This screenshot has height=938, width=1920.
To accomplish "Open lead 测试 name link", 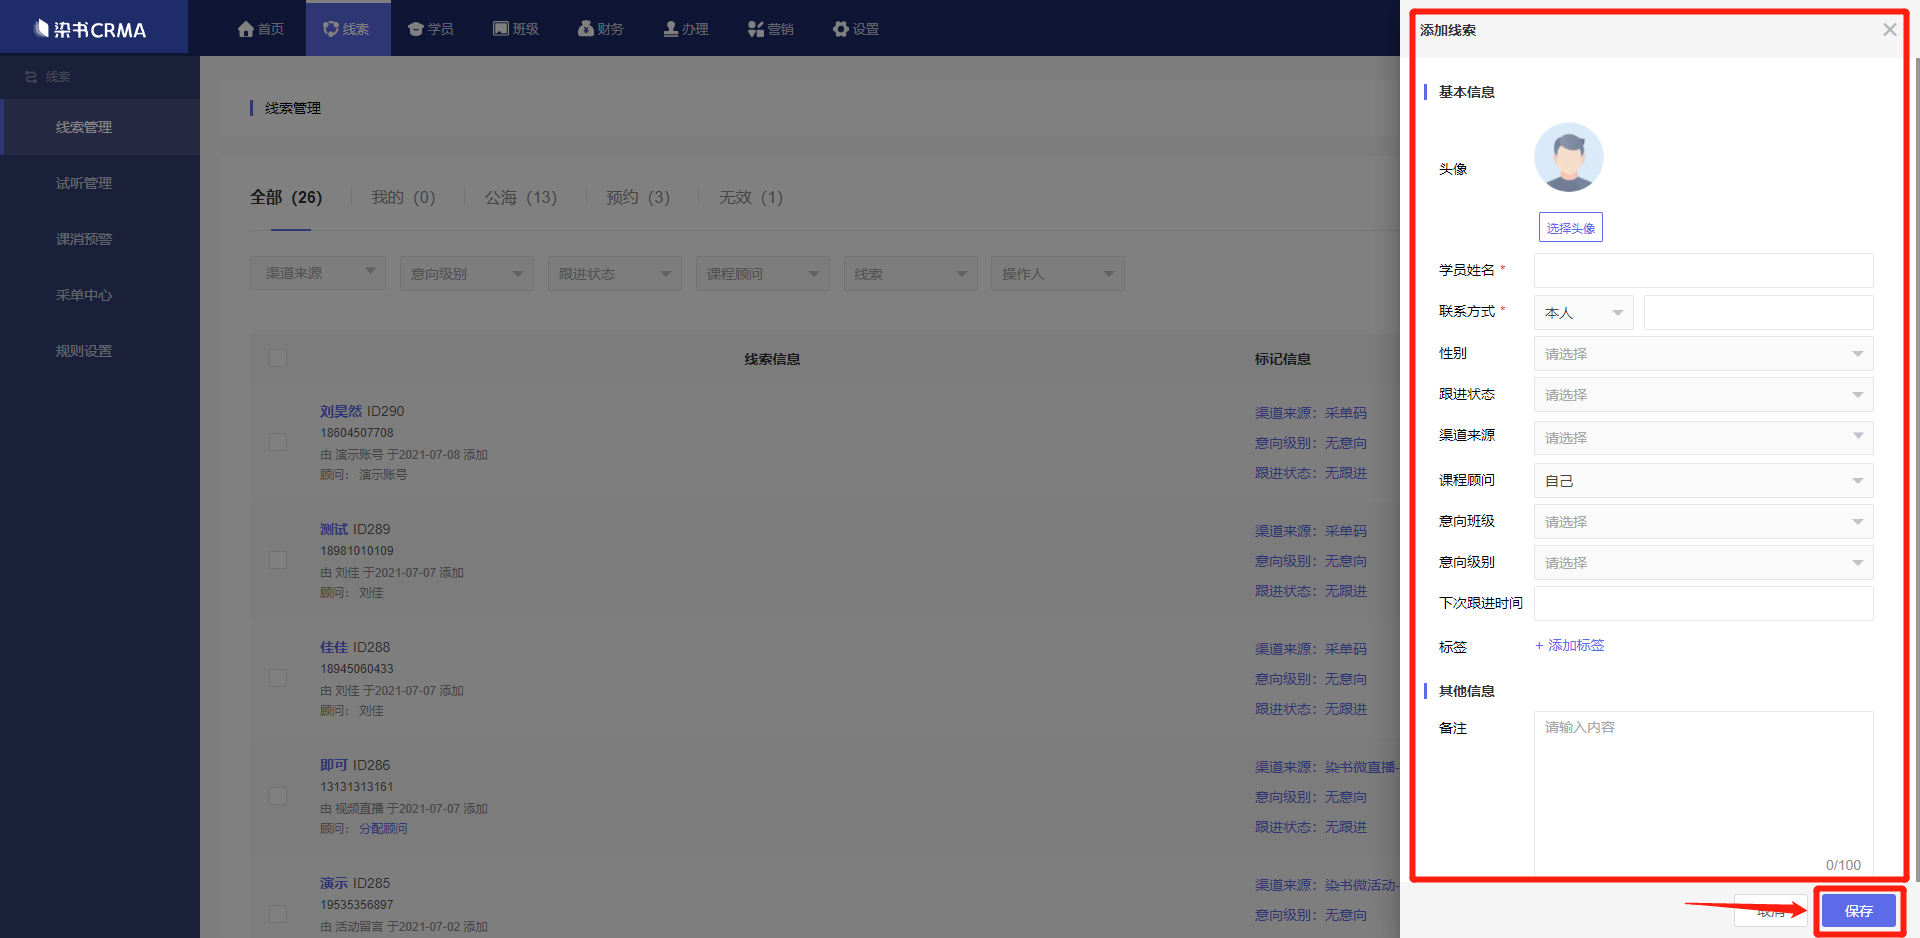I will [334, 529].
